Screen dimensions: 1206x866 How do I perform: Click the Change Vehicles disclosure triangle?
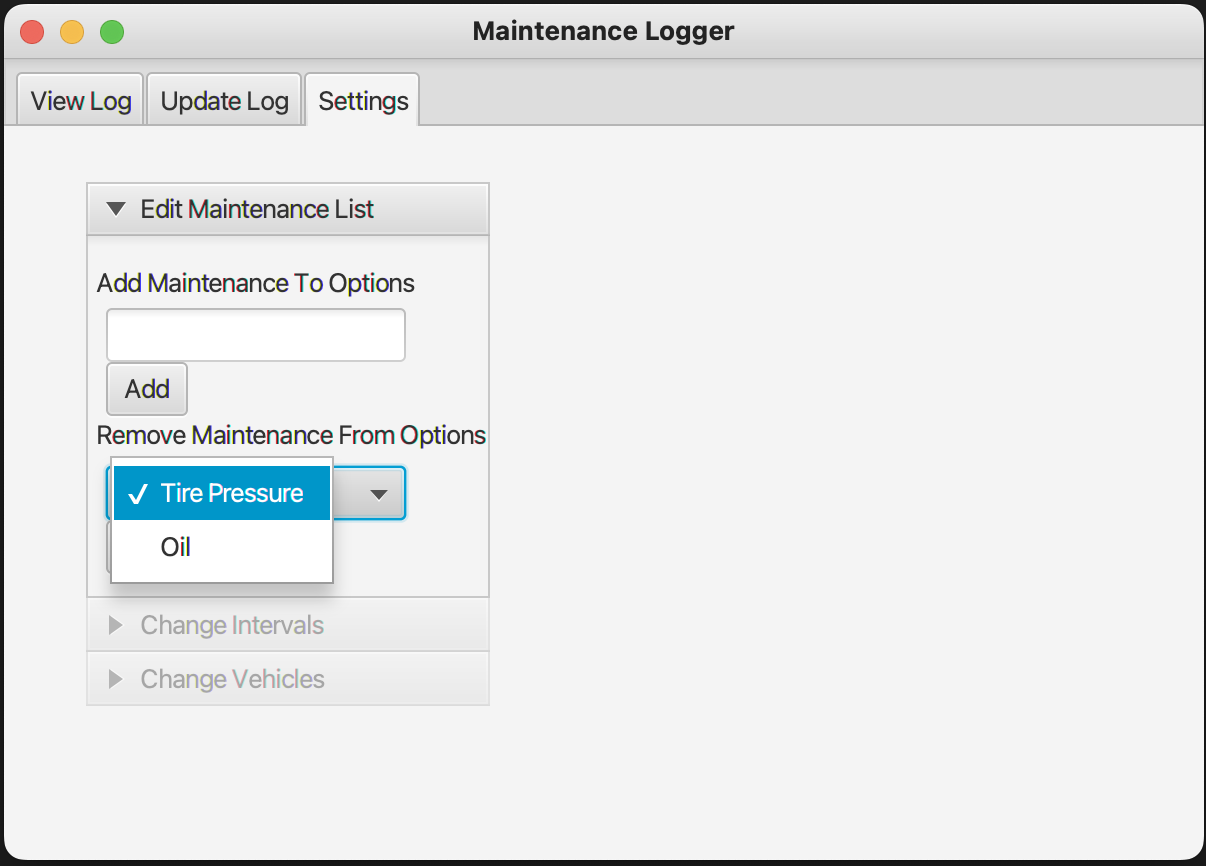click(x=116, y=679)
